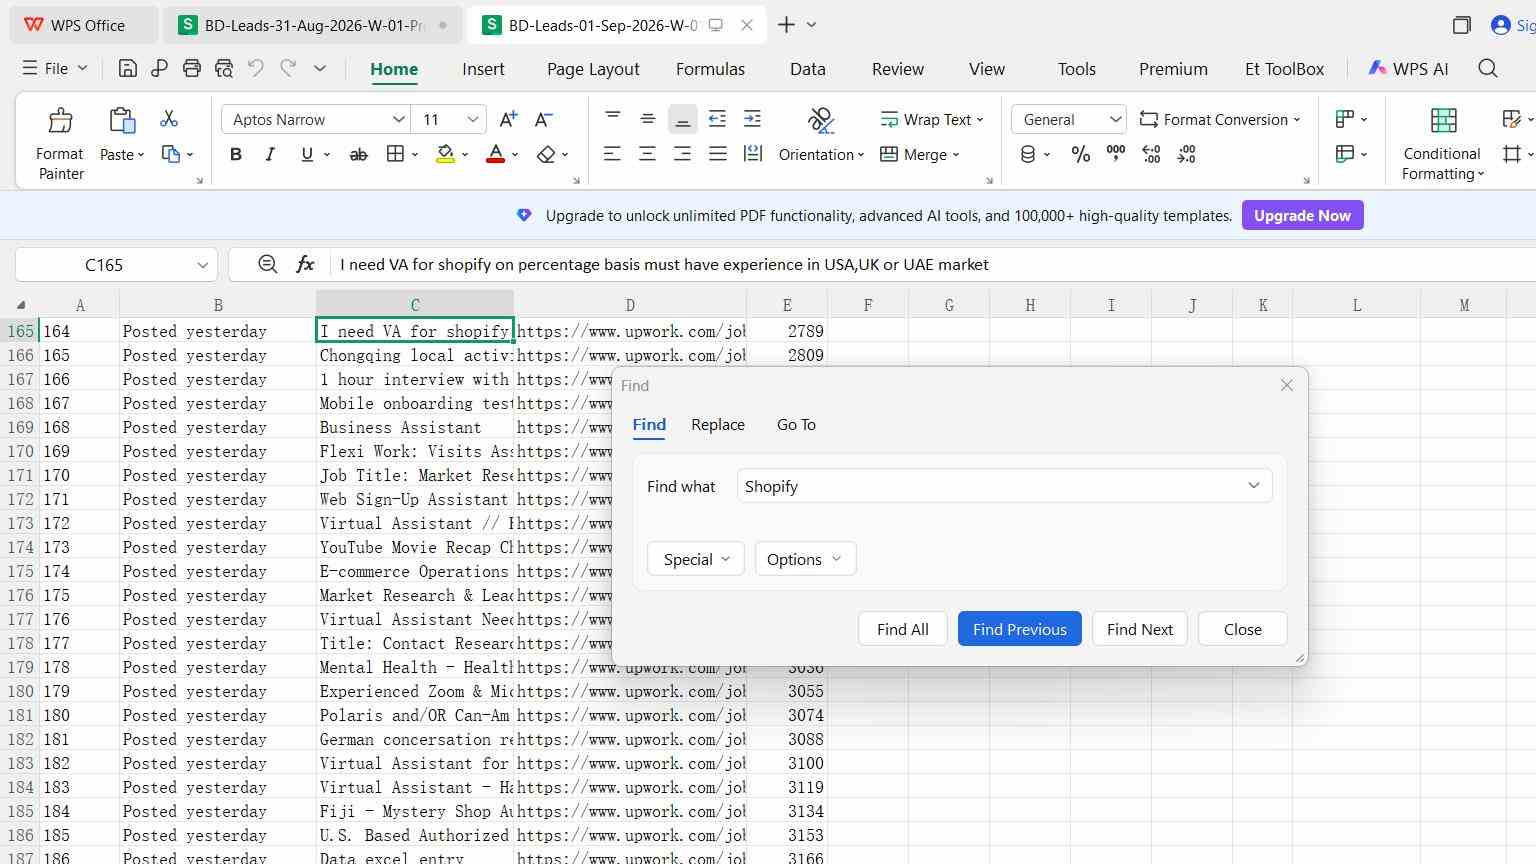The width and height of the screenshot is (1536, 864).
Task: Expand the font name dropdown
Action: click(398, 119)
